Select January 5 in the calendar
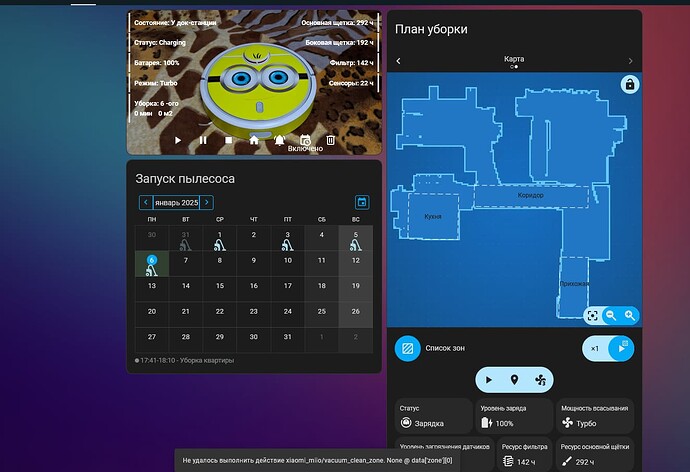Viewport: 690px width, 472px height. coord(356,238)
